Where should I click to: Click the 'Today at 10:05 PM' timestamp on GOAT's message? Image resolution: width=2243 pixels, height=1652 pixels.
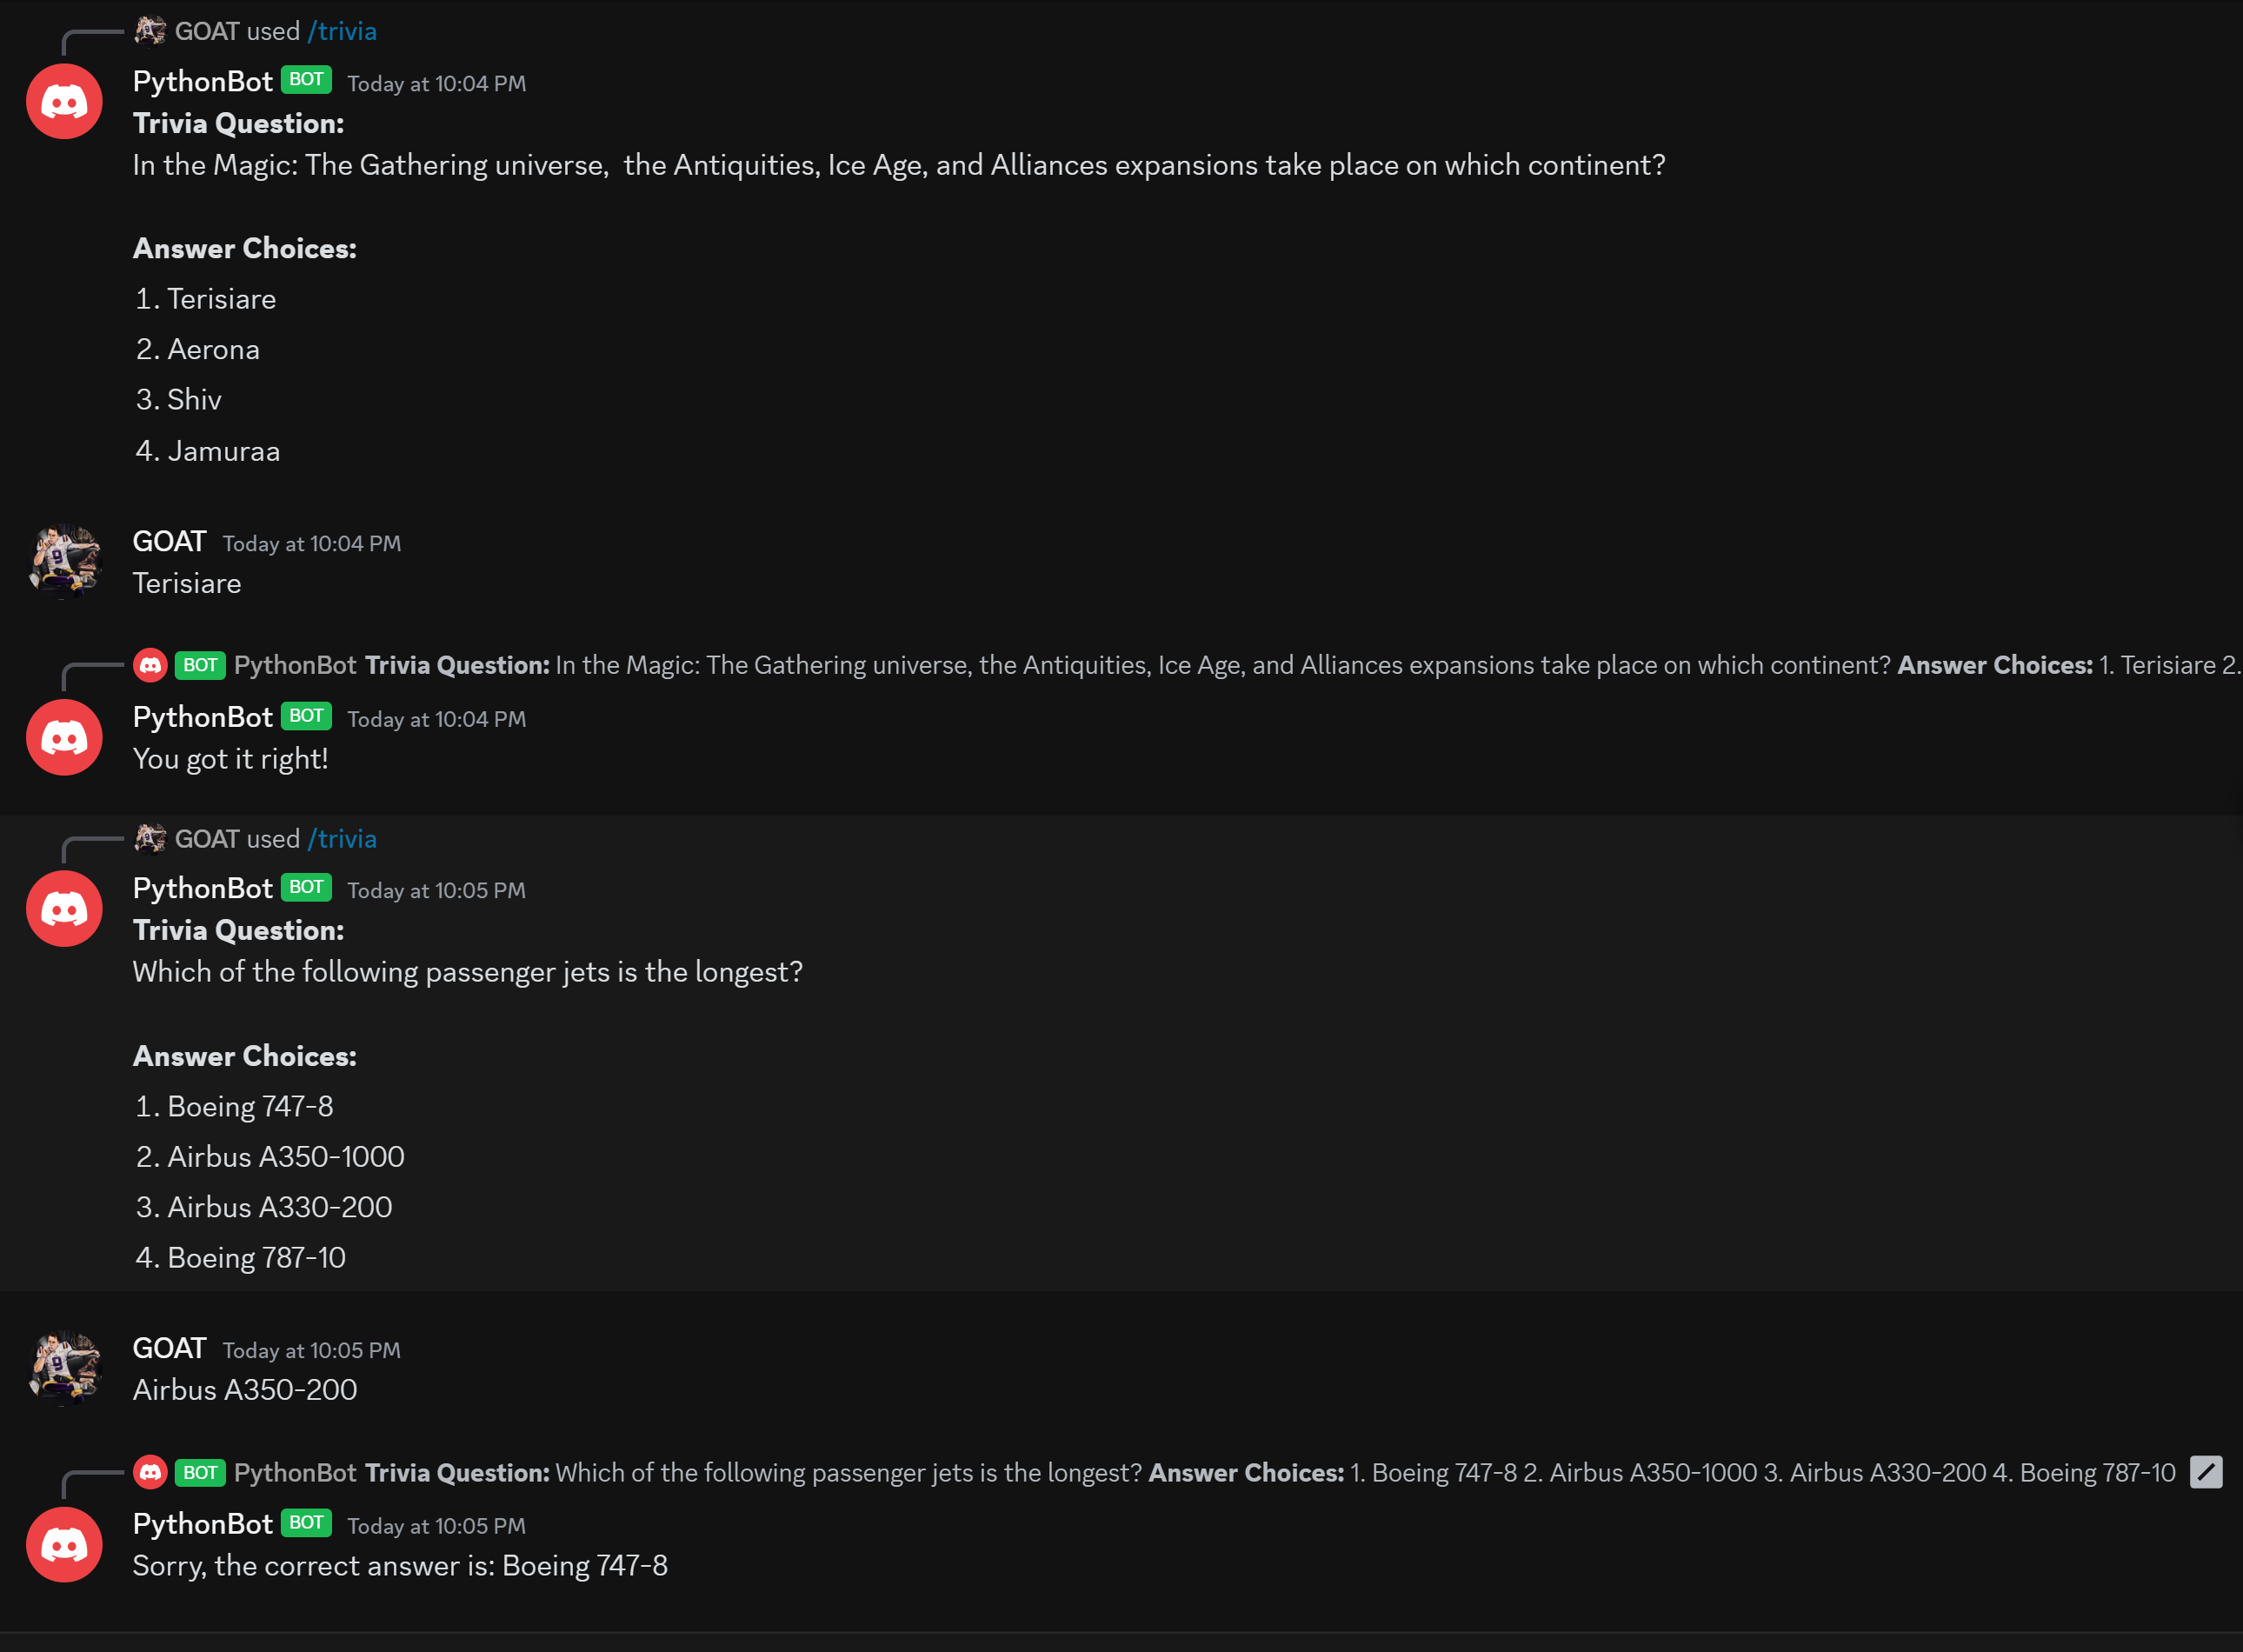click(310, 1350)
